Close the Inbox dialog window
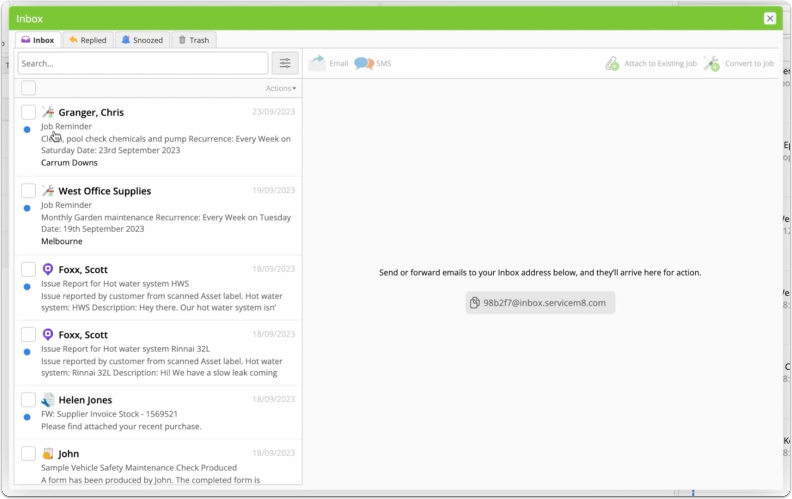 (x=769, y=19)
